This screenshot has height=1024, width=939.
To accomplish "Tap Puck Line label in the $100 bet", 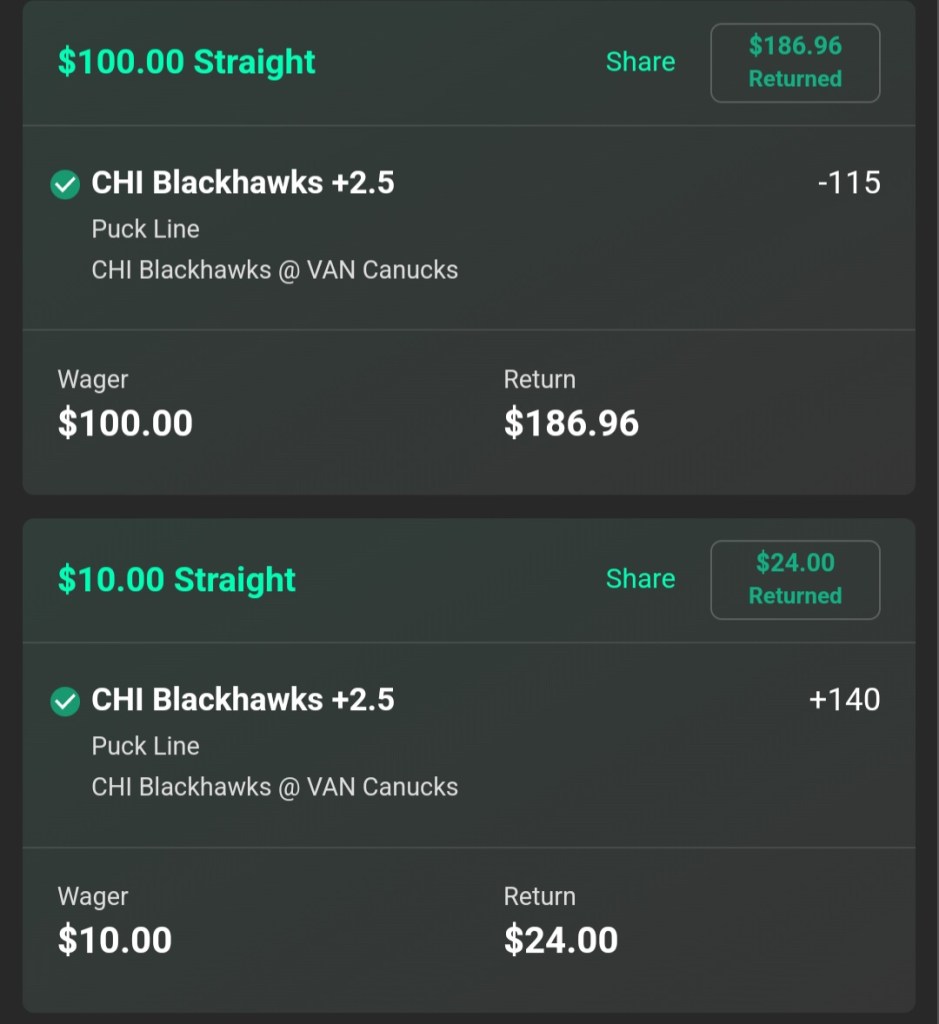I will coord(146,229).
